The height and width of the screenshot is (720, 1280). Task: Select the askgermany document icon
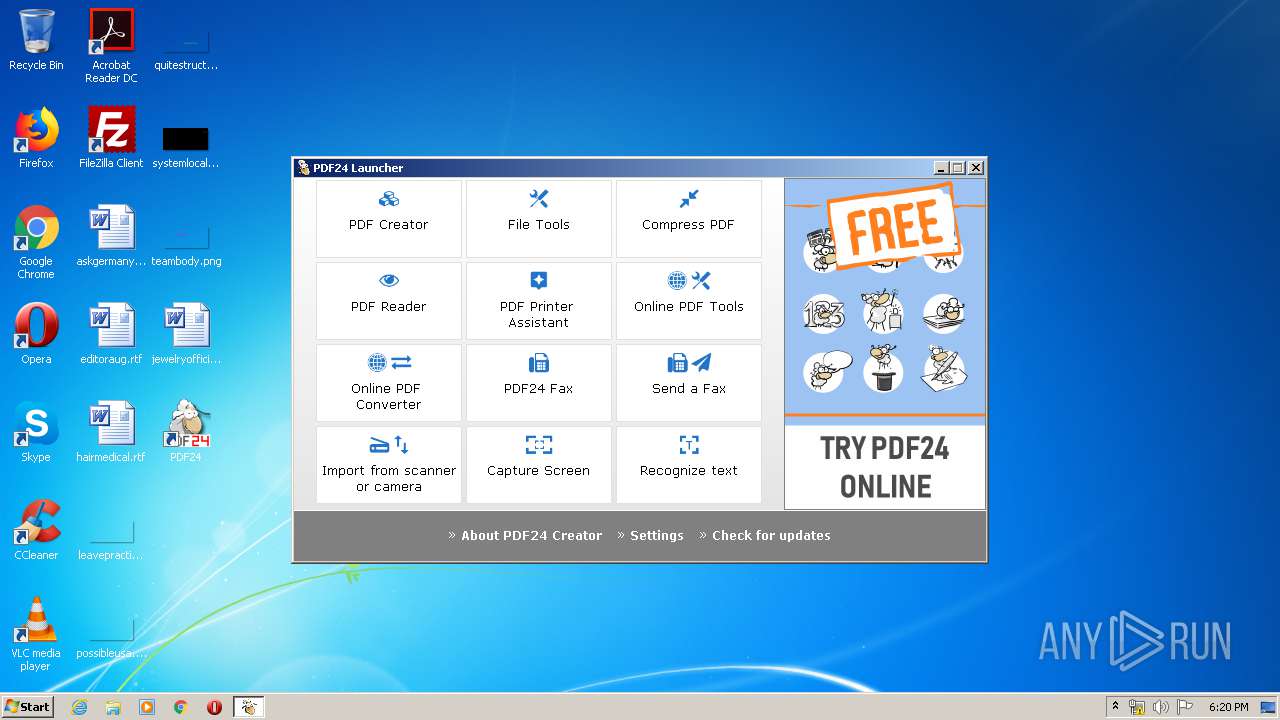pyautogui.click(x=111, y=236)
